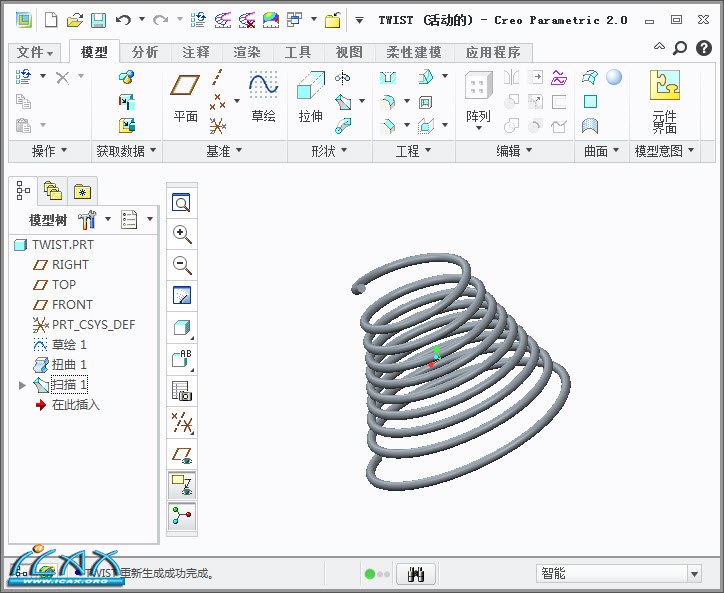Click the Save disk icon
Viewport: 724px width, 593px height.
coord(98,20)
